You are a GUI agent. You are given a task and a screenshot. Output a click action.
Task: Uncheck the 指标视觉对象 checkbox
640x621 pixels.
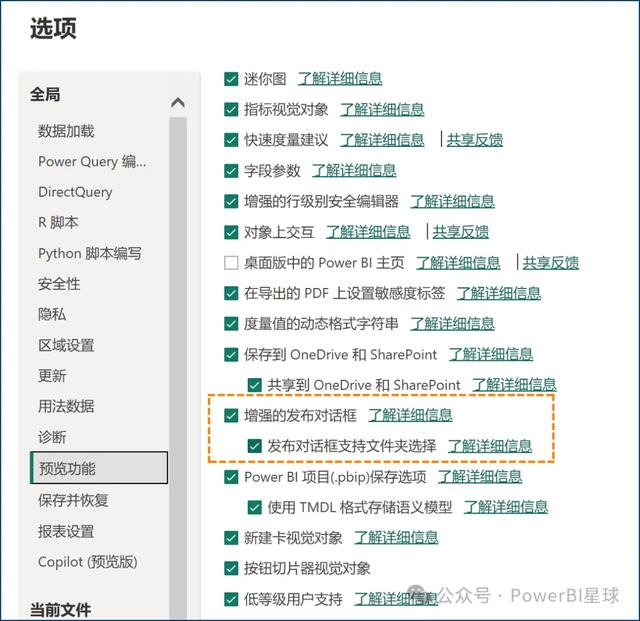tap(231, 109)
